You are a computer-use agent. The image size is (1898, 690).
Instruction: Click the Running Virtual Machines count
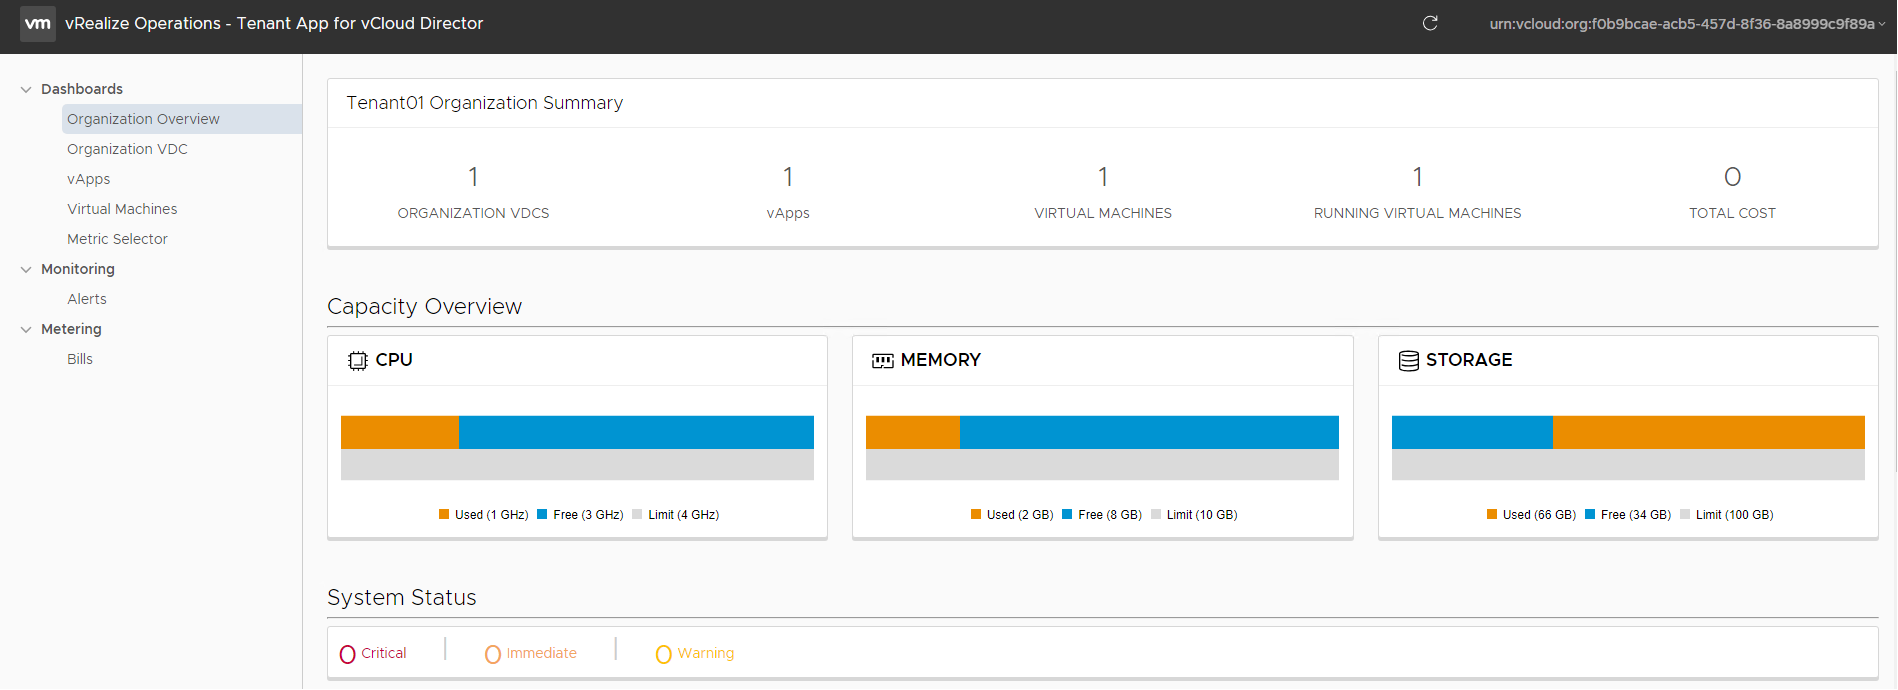pos(1417,178)
